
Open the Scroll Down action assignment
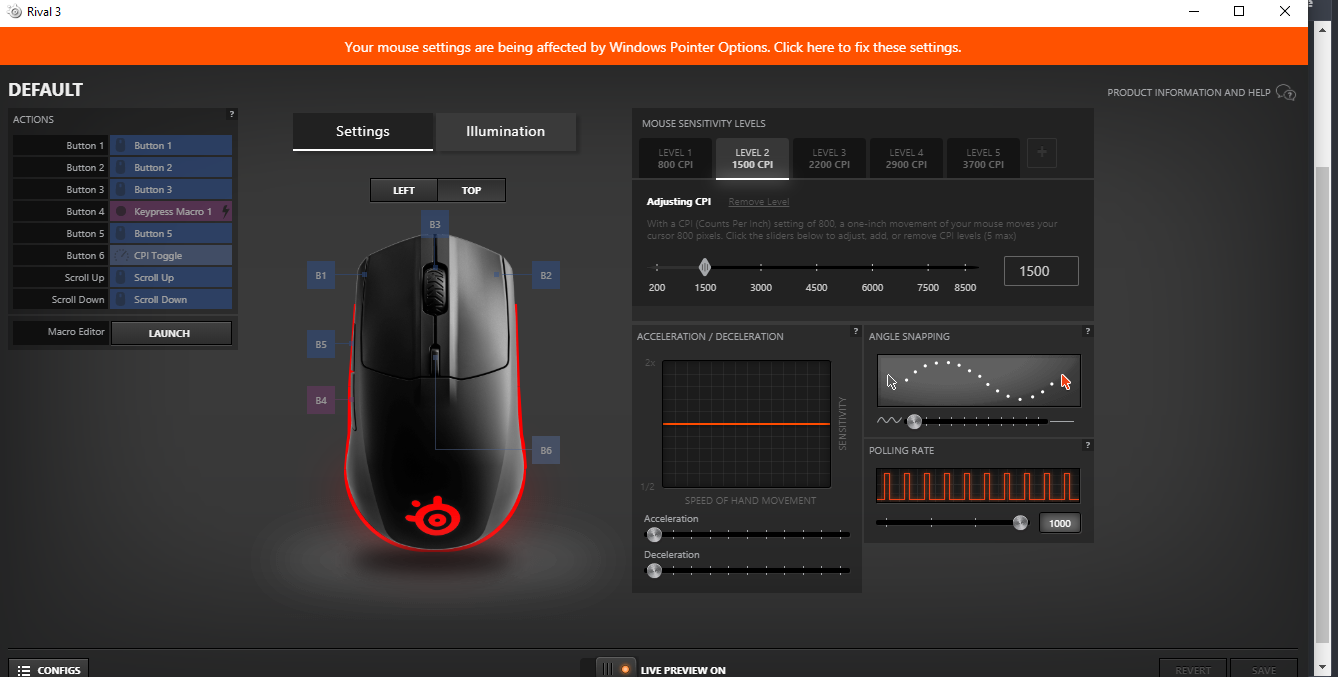click(171, 300)
